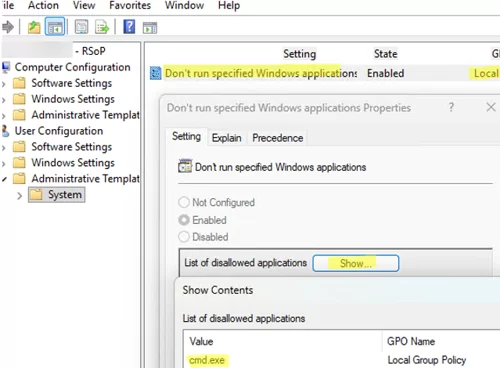Click the Forward arrow toolbar icon
500x368 pixels.
tap(8, 27)
